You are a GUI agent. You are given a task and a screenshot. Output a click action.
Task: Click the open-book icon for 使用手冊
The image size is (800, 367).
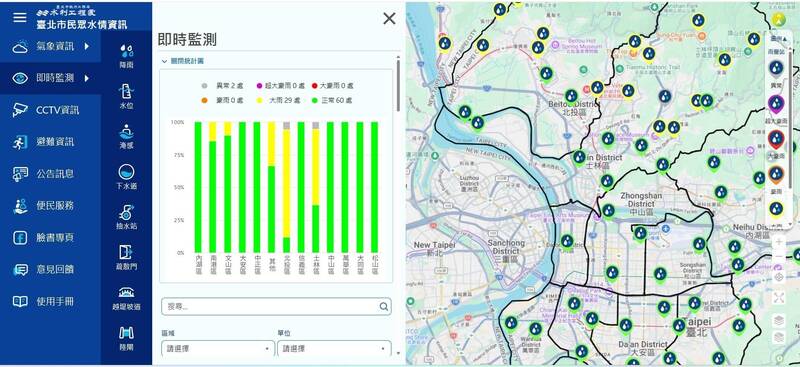20,301
